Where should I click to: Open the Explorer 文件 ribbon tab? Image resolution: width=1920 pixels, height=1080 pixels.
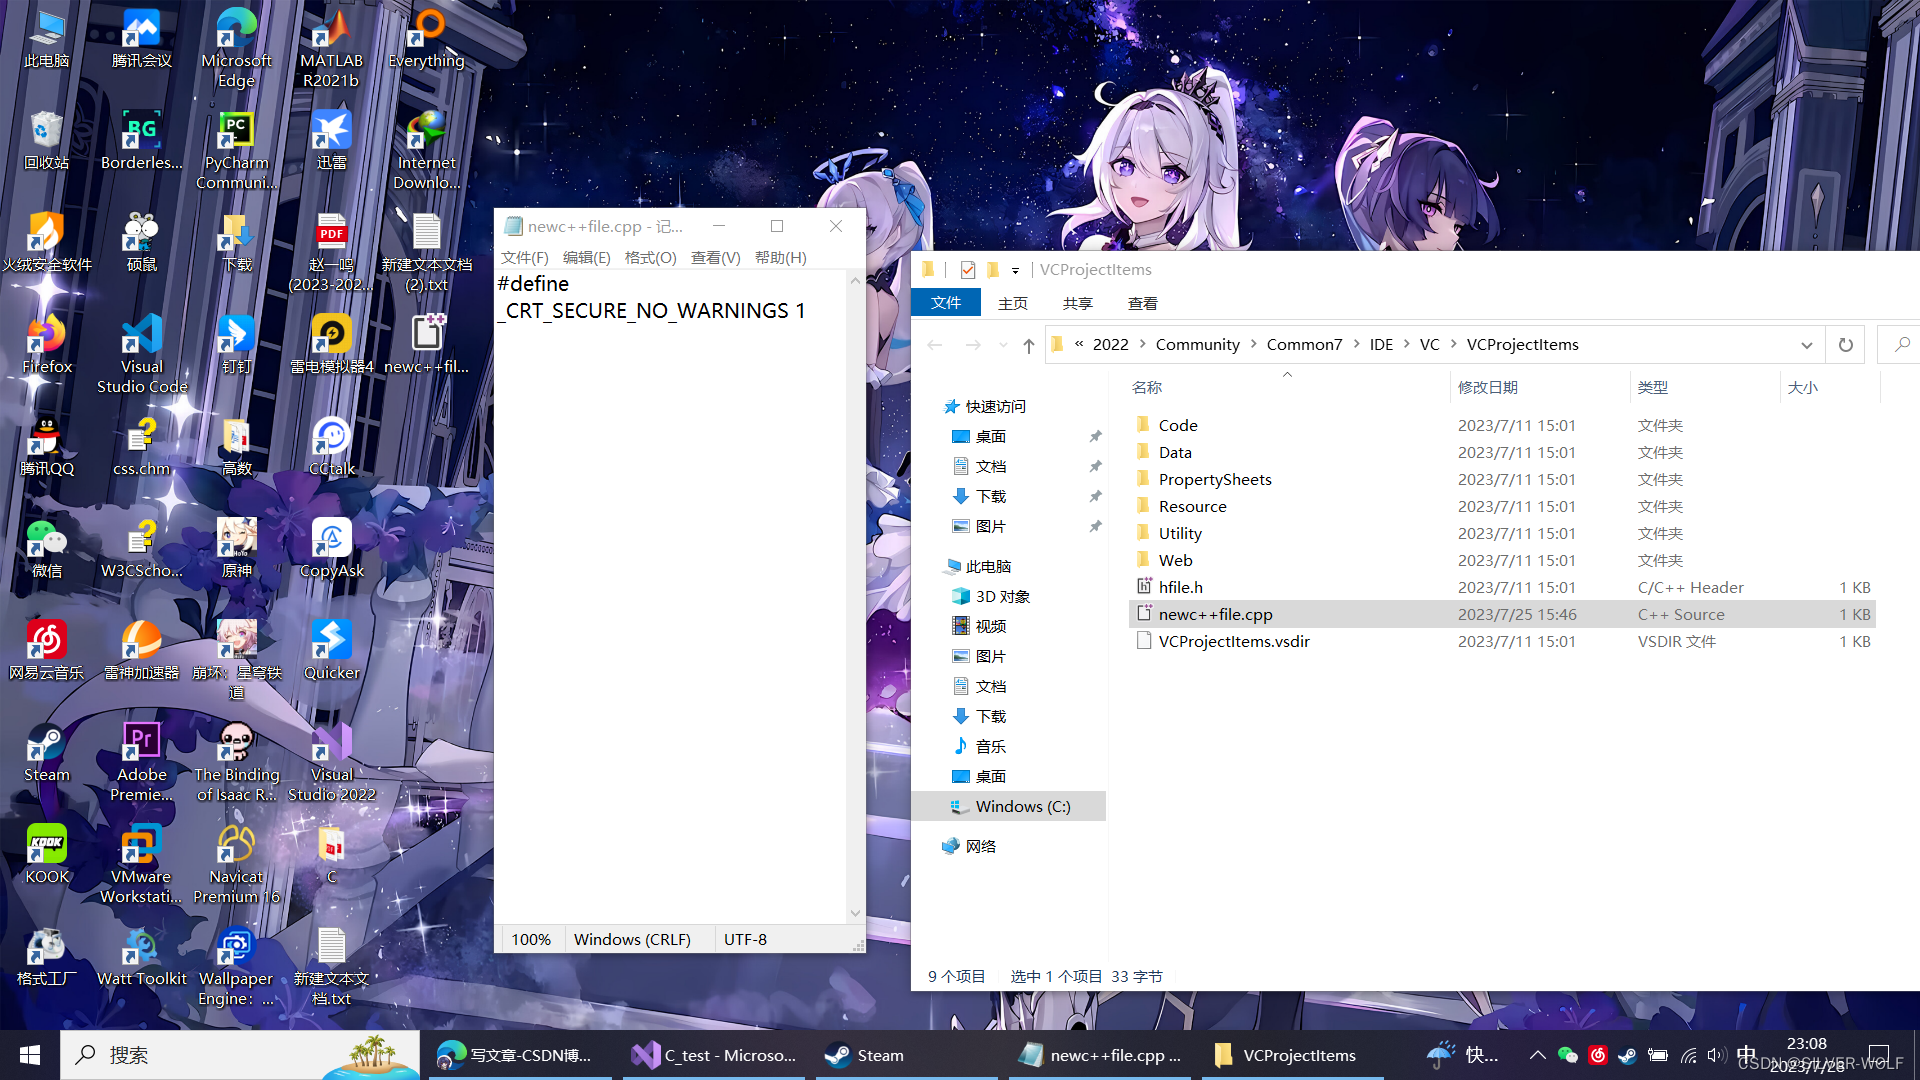click(946, 302)
